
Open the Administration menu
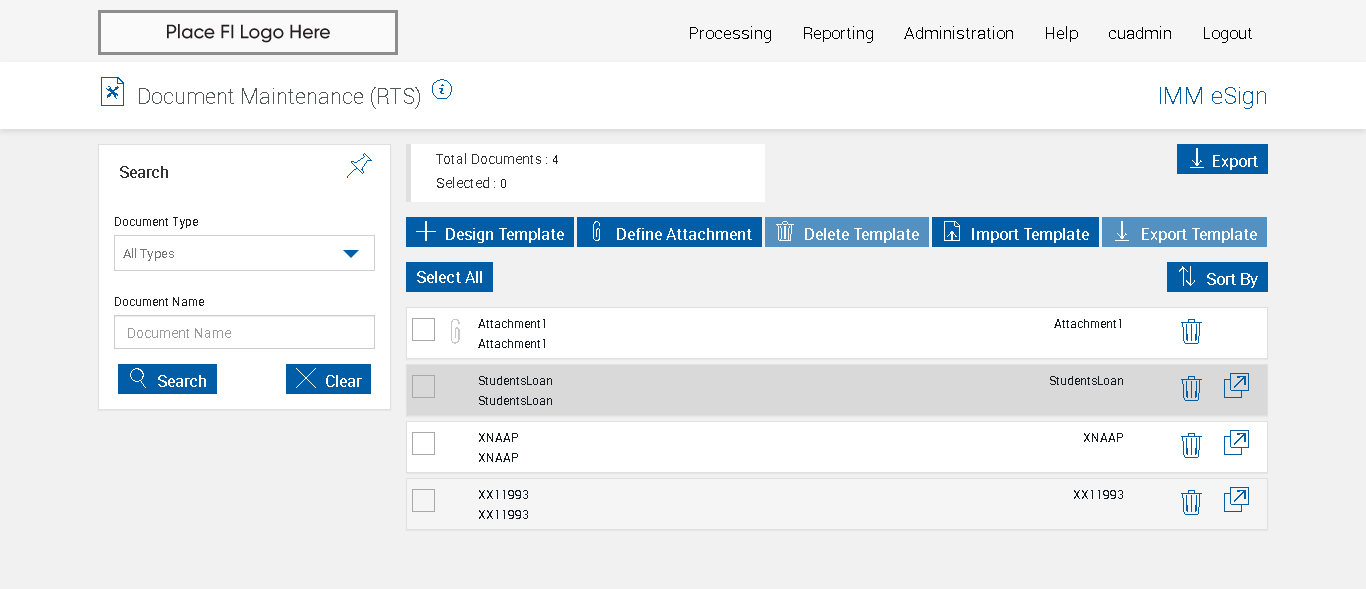pyautogui.click(x=958, y=33)
